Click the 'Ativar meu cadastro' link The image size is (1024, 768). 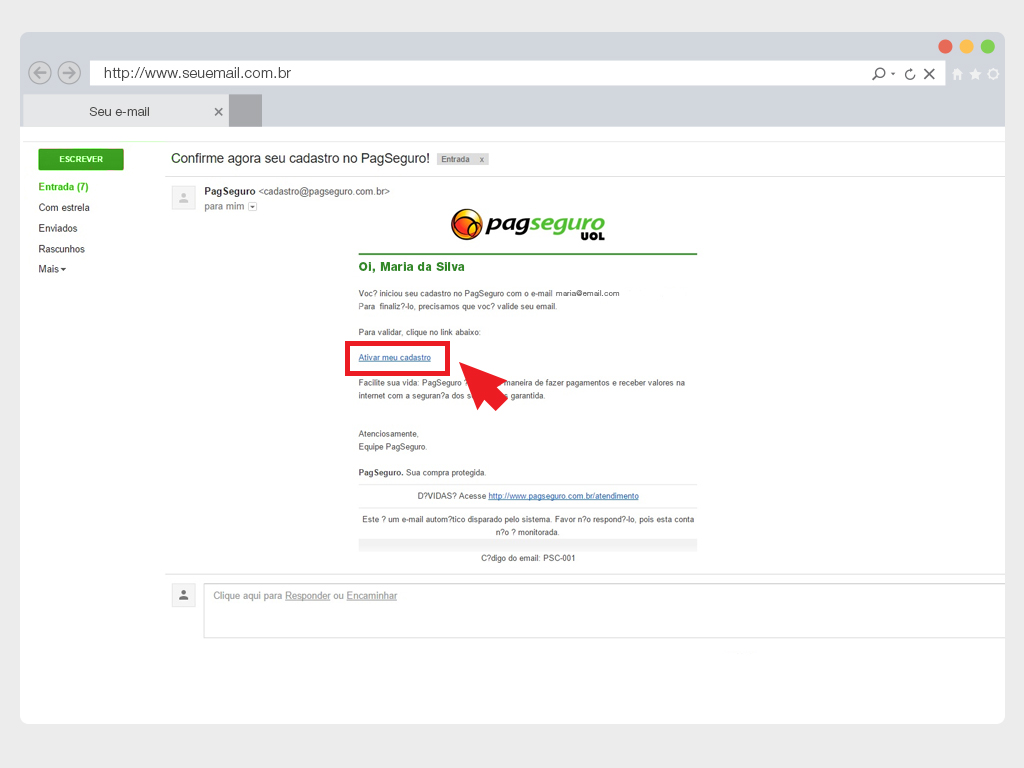tap(394, 357)
